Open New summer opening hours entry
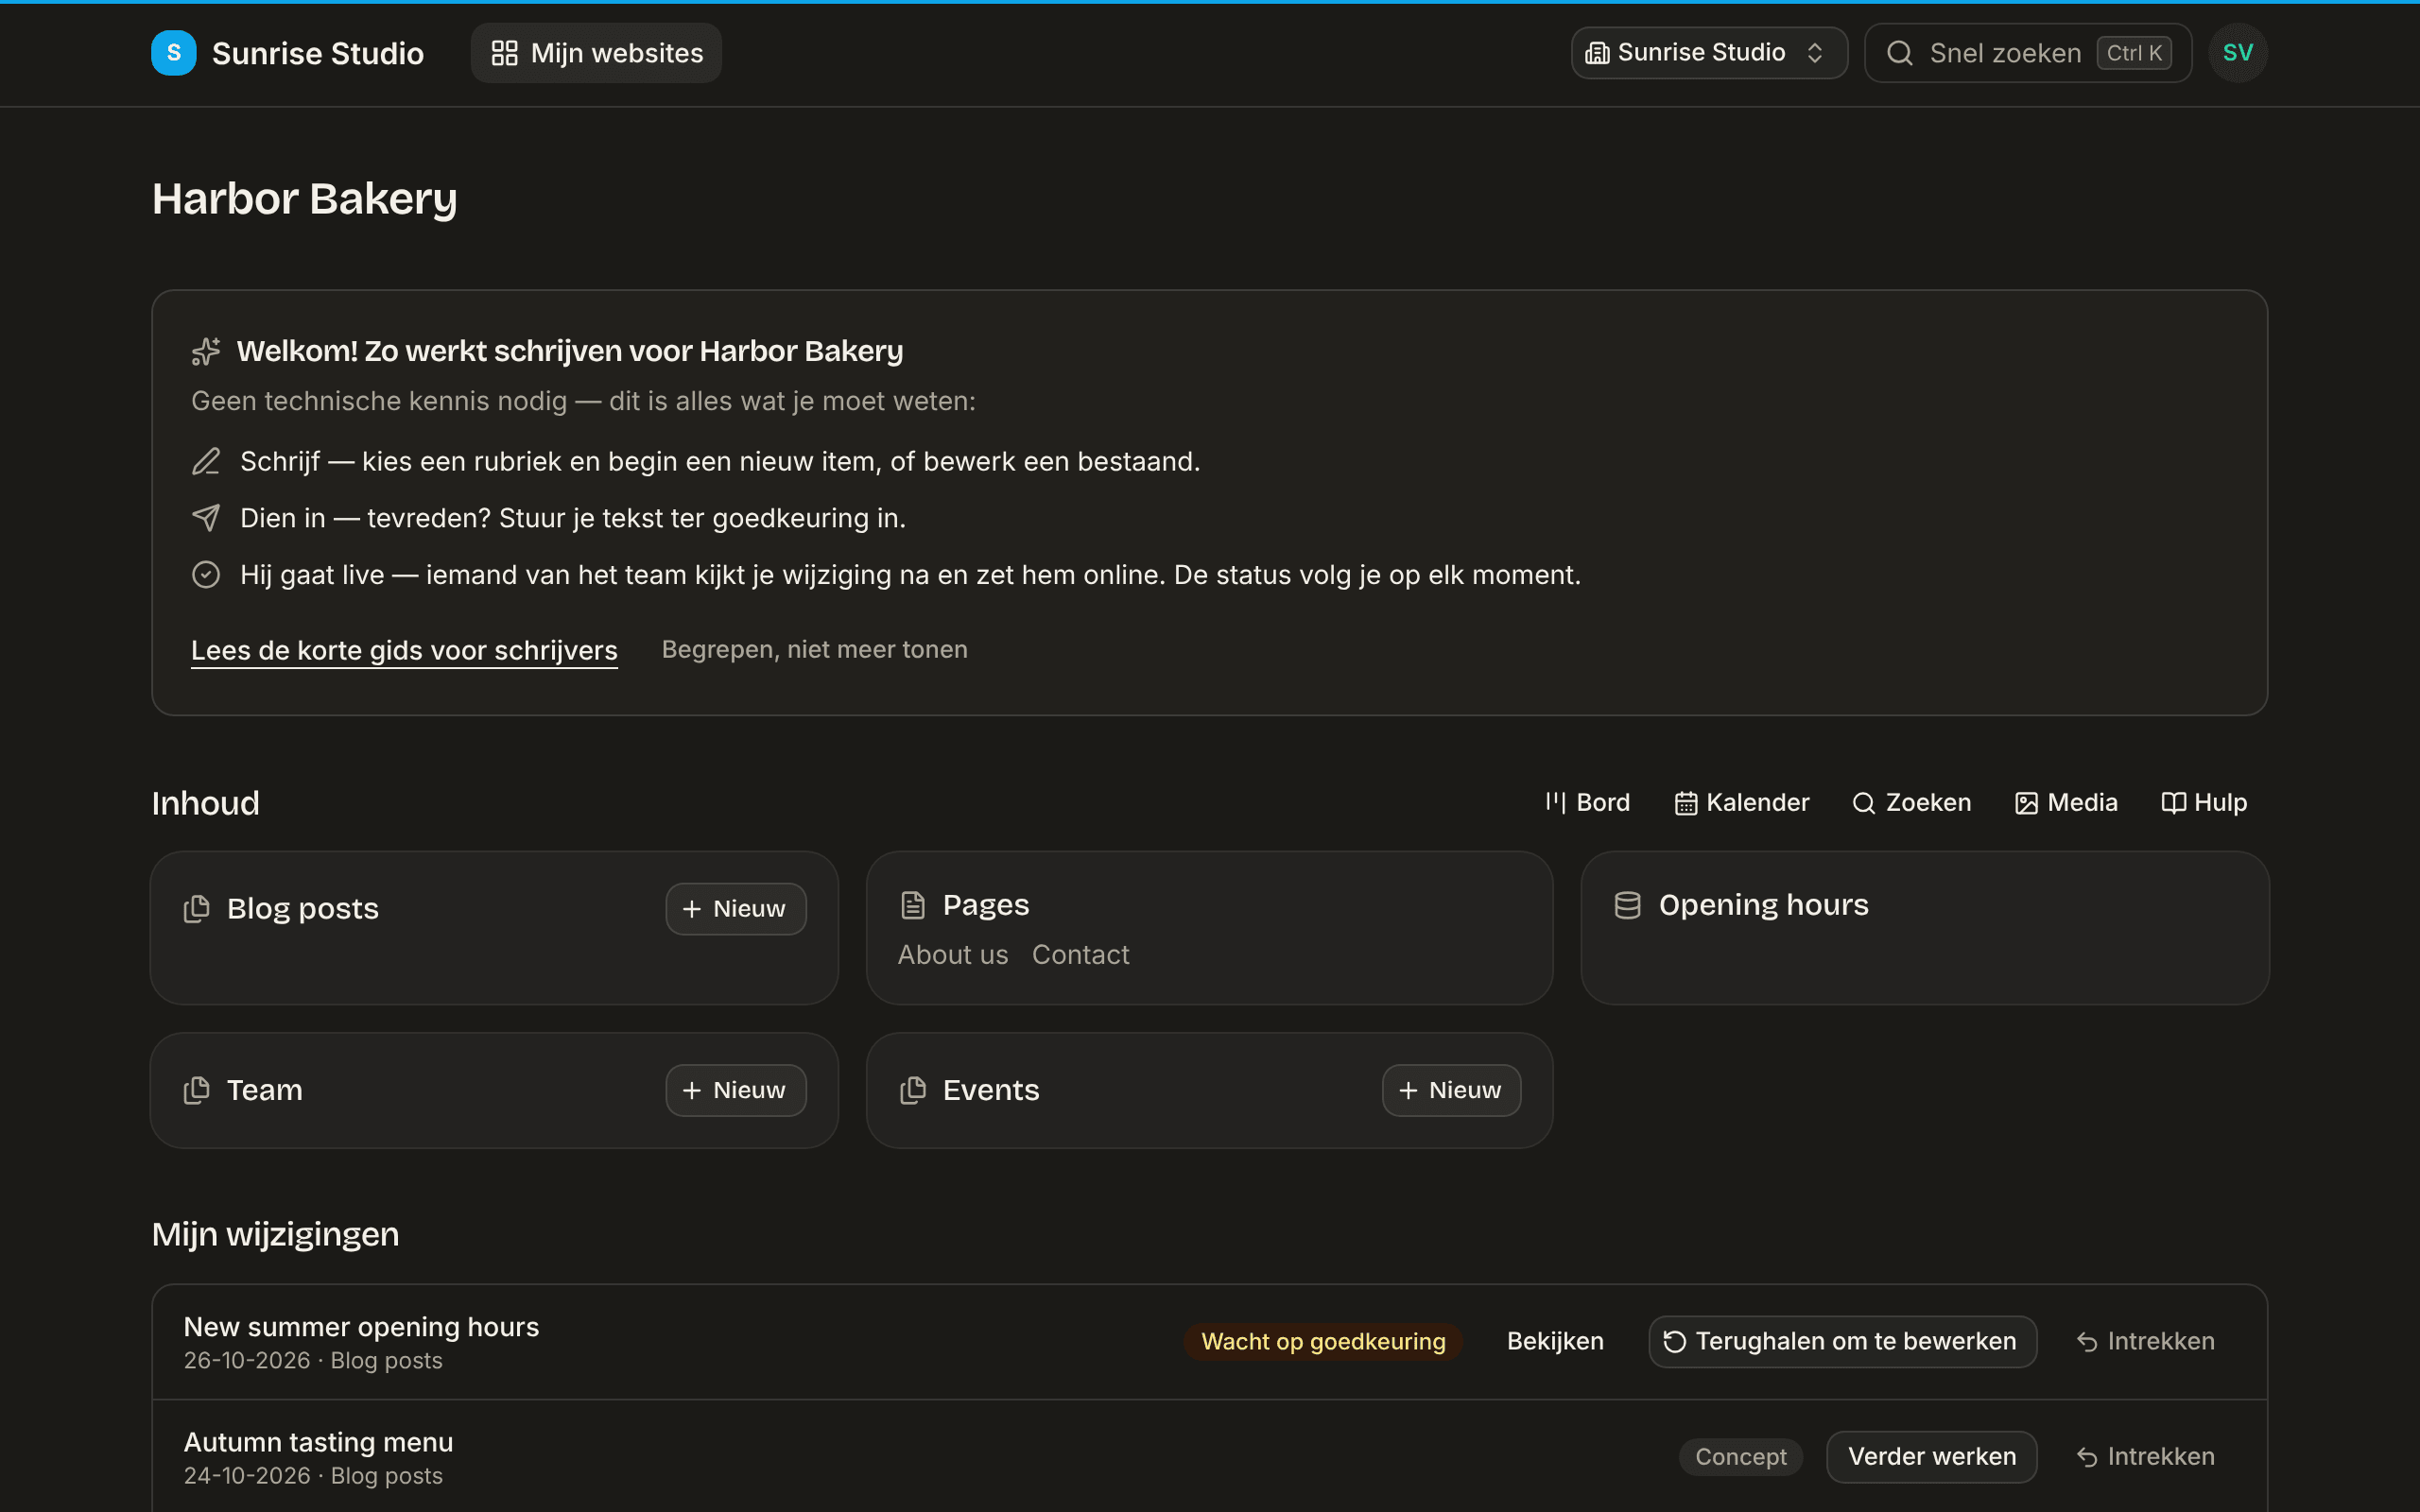Image resolution: width=2420 pixels, height=1512 pixels. click(361, 1327)
